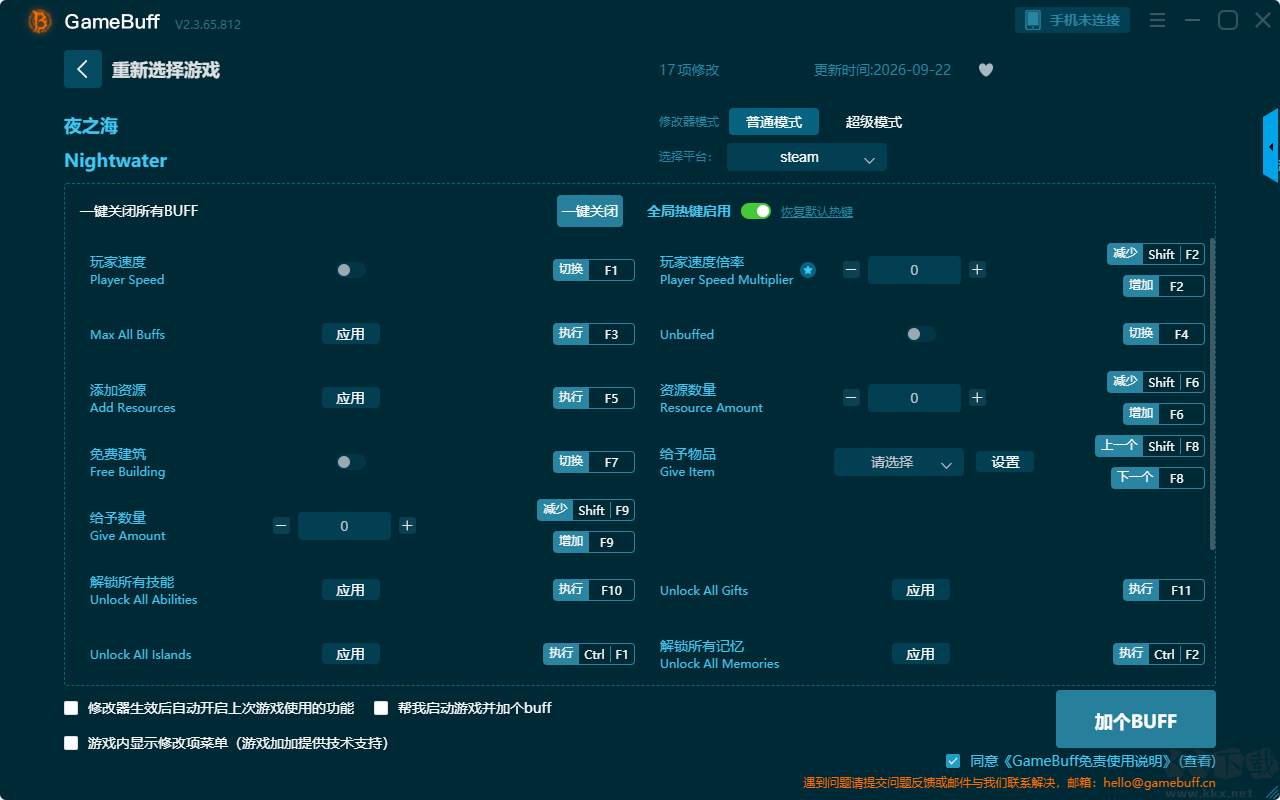Click the F3 hotkey for Max All Buffs
Image resolution: width=1280 pixels, height=800 pixels.
(x=594, y=334)
